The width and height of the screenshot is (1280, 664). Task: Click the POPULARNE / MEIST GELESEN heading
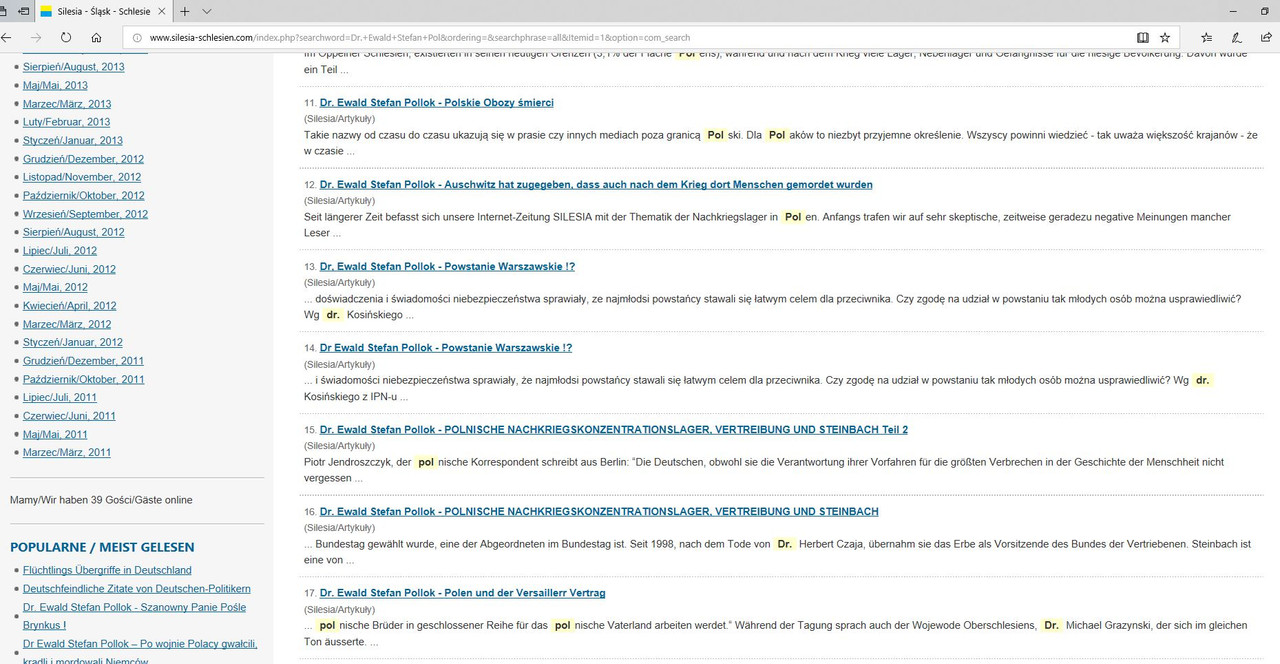click(x=102, y=547)
